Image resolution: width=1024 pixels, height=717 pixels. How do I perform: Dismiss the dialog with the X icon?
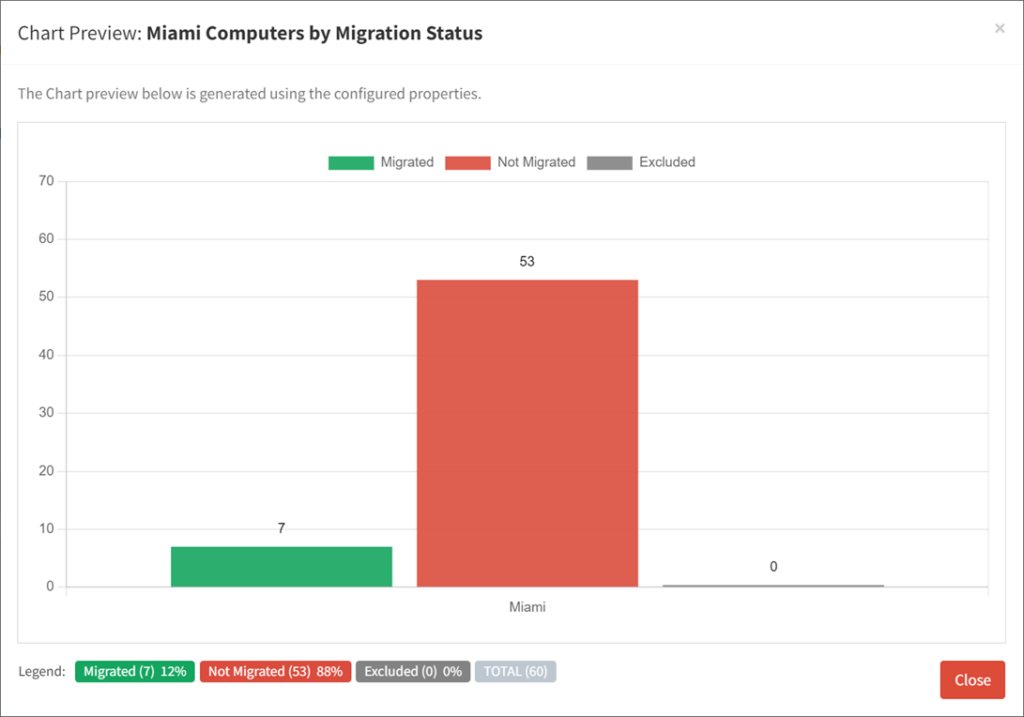[999, 28]
